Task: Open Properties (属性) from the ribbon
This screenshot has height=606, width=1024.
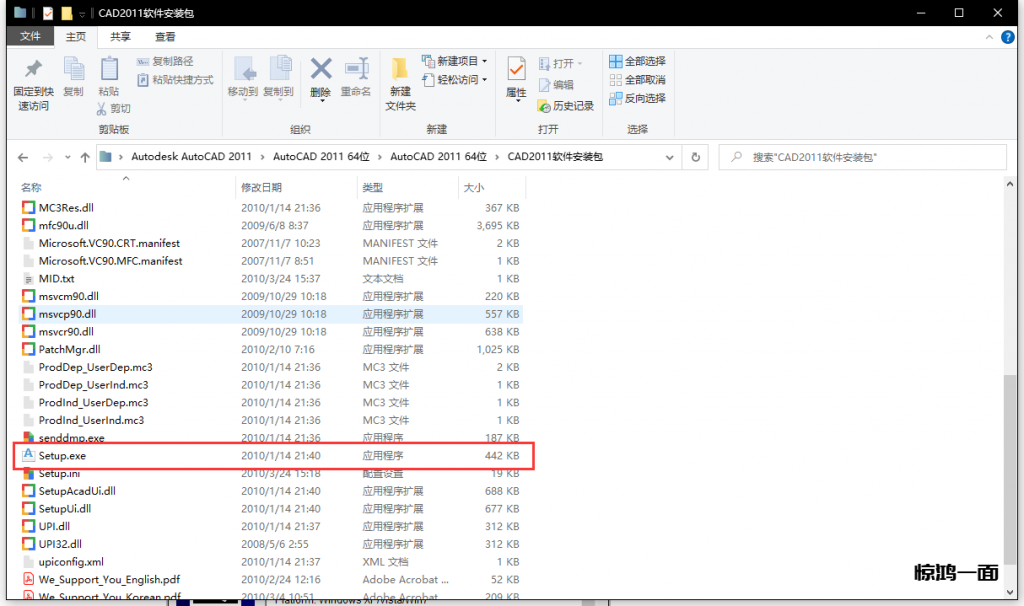Action: (x=516, y=74)
